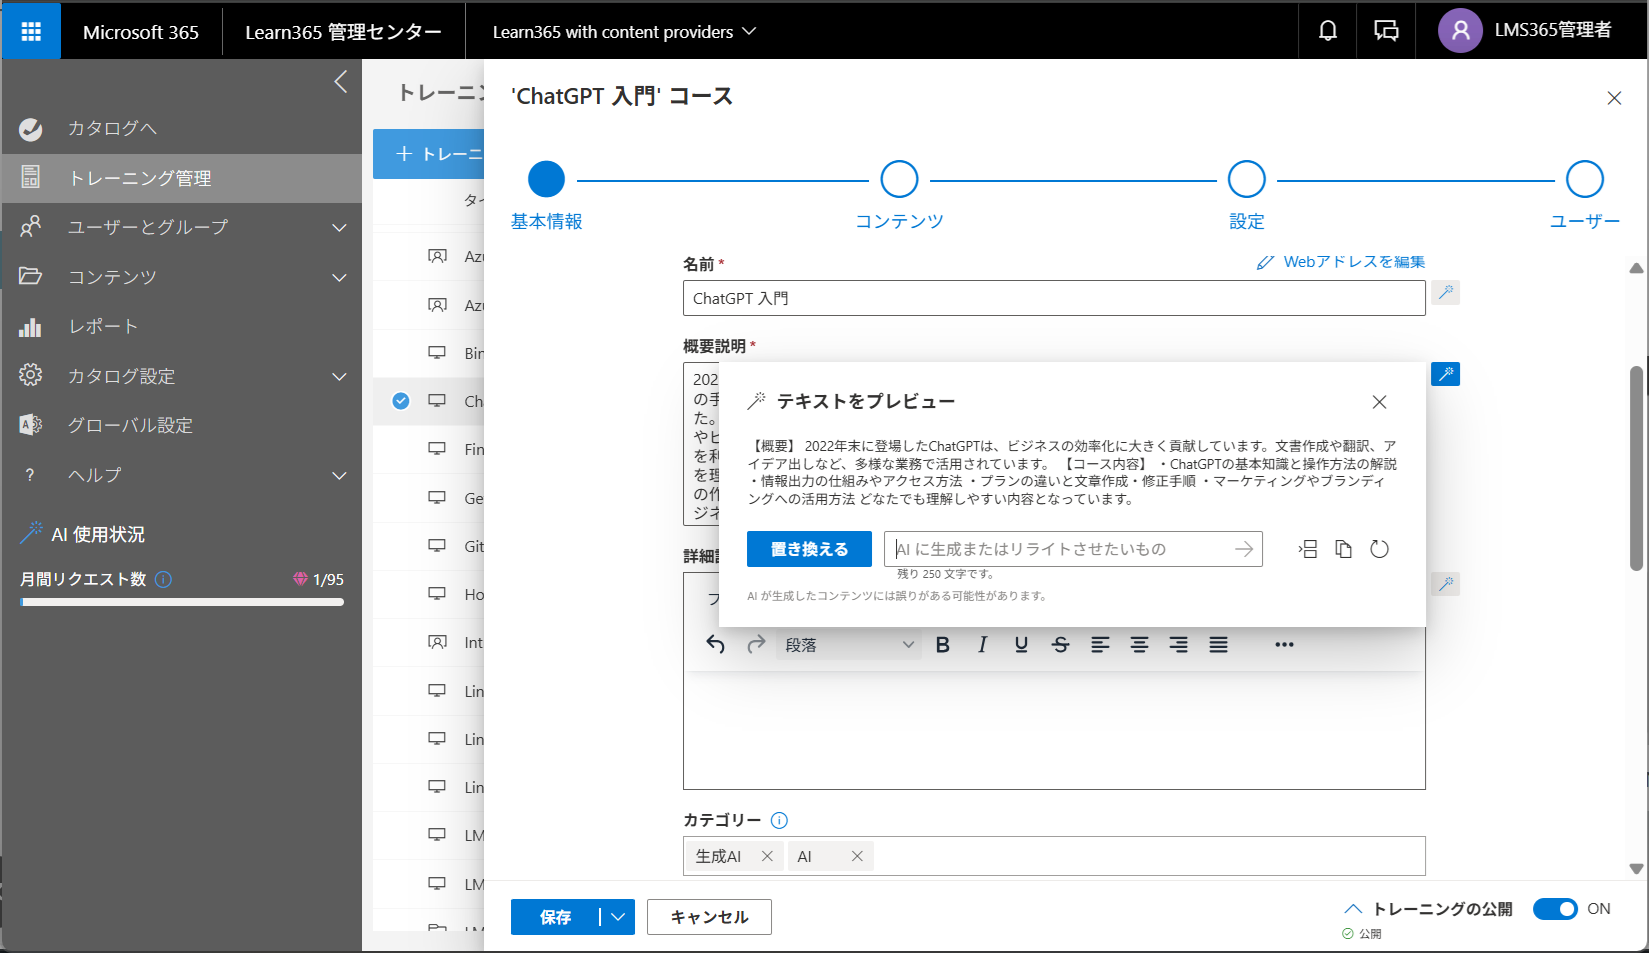Toggle トレーニングの公開 switch off

[x=1555, y=909]
